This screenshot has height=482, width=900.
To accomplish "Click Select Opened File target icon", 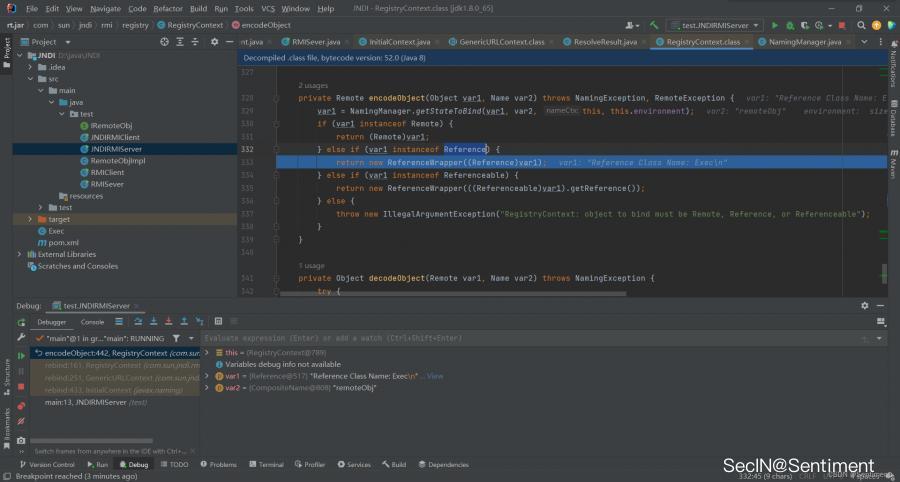I will coord(165,42).
